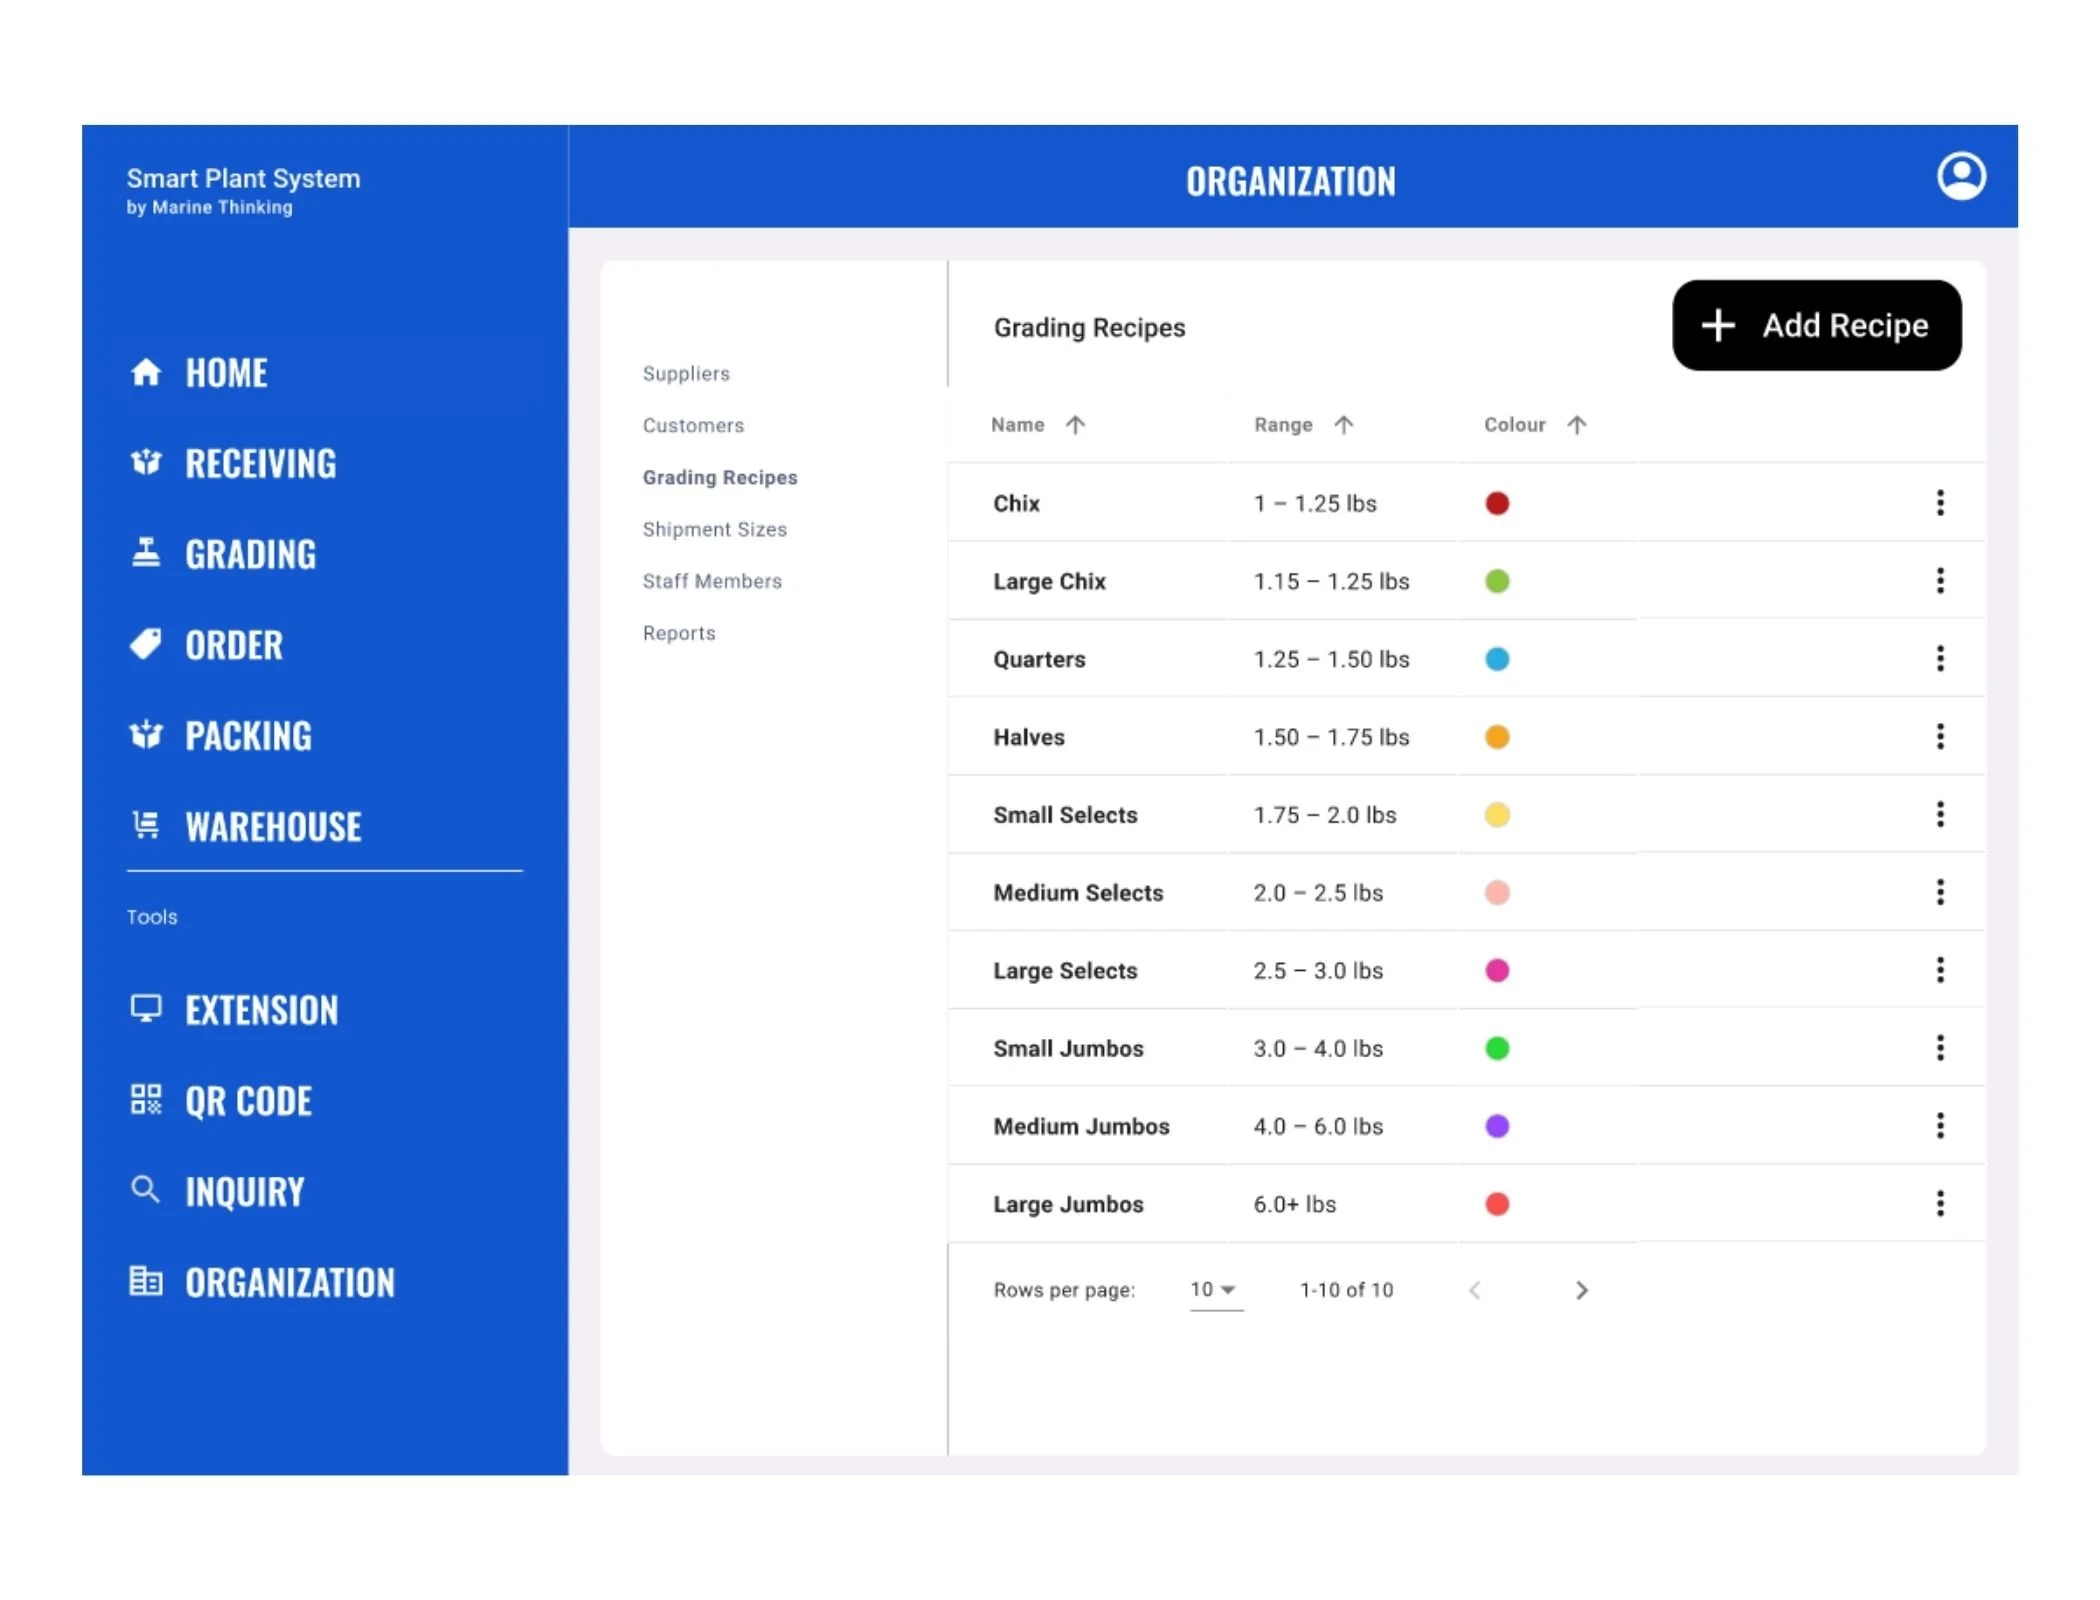The width and height of the screenshot is (2100, 1600).
Task: Open the user profile icon
Action: point(1960,177)
